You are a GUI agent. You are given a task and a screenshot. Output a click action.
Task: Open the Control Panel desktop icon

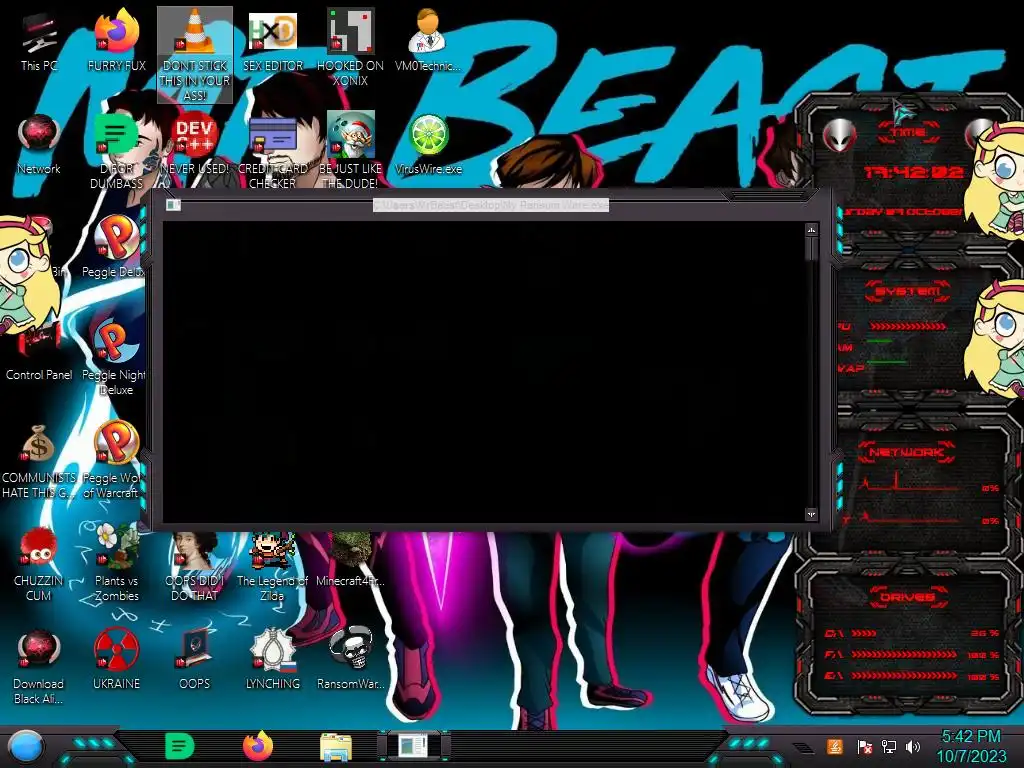[39, 351]
